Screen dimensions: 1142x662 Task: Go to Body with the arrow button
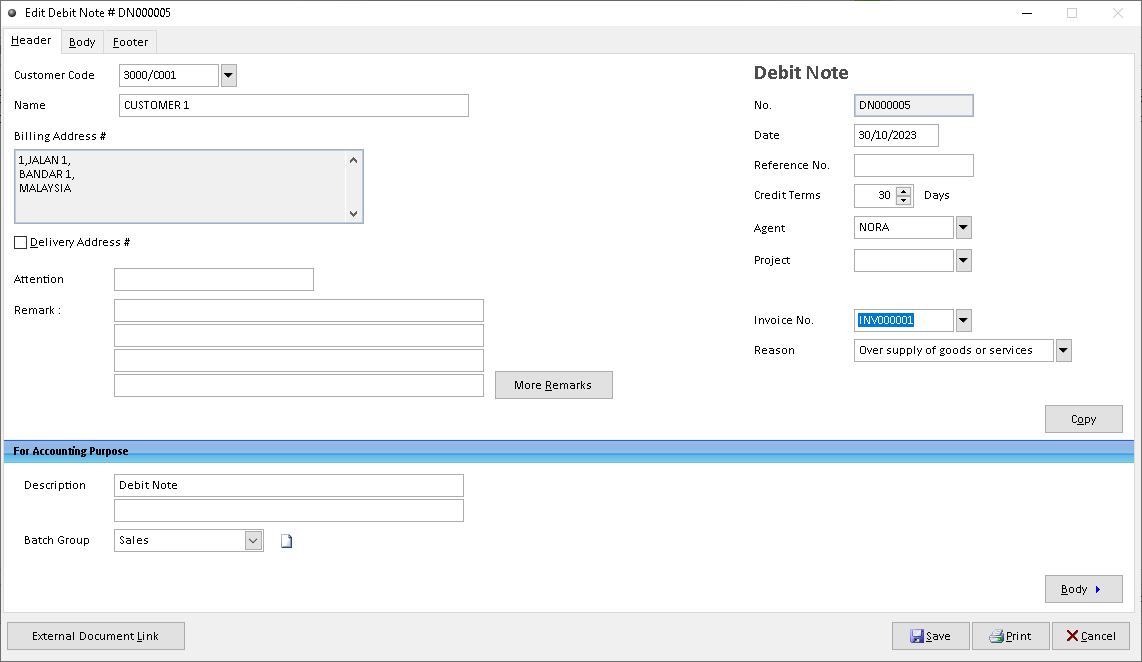[x=1084, y=589]
